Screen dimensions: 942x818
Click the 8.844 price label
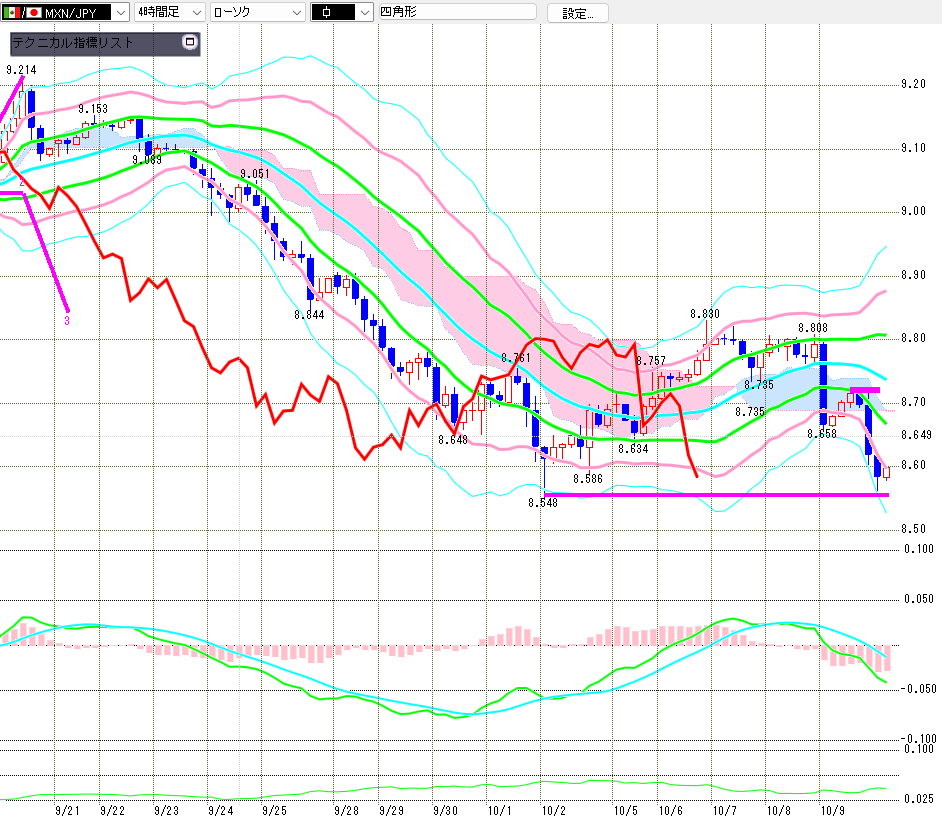309,315
